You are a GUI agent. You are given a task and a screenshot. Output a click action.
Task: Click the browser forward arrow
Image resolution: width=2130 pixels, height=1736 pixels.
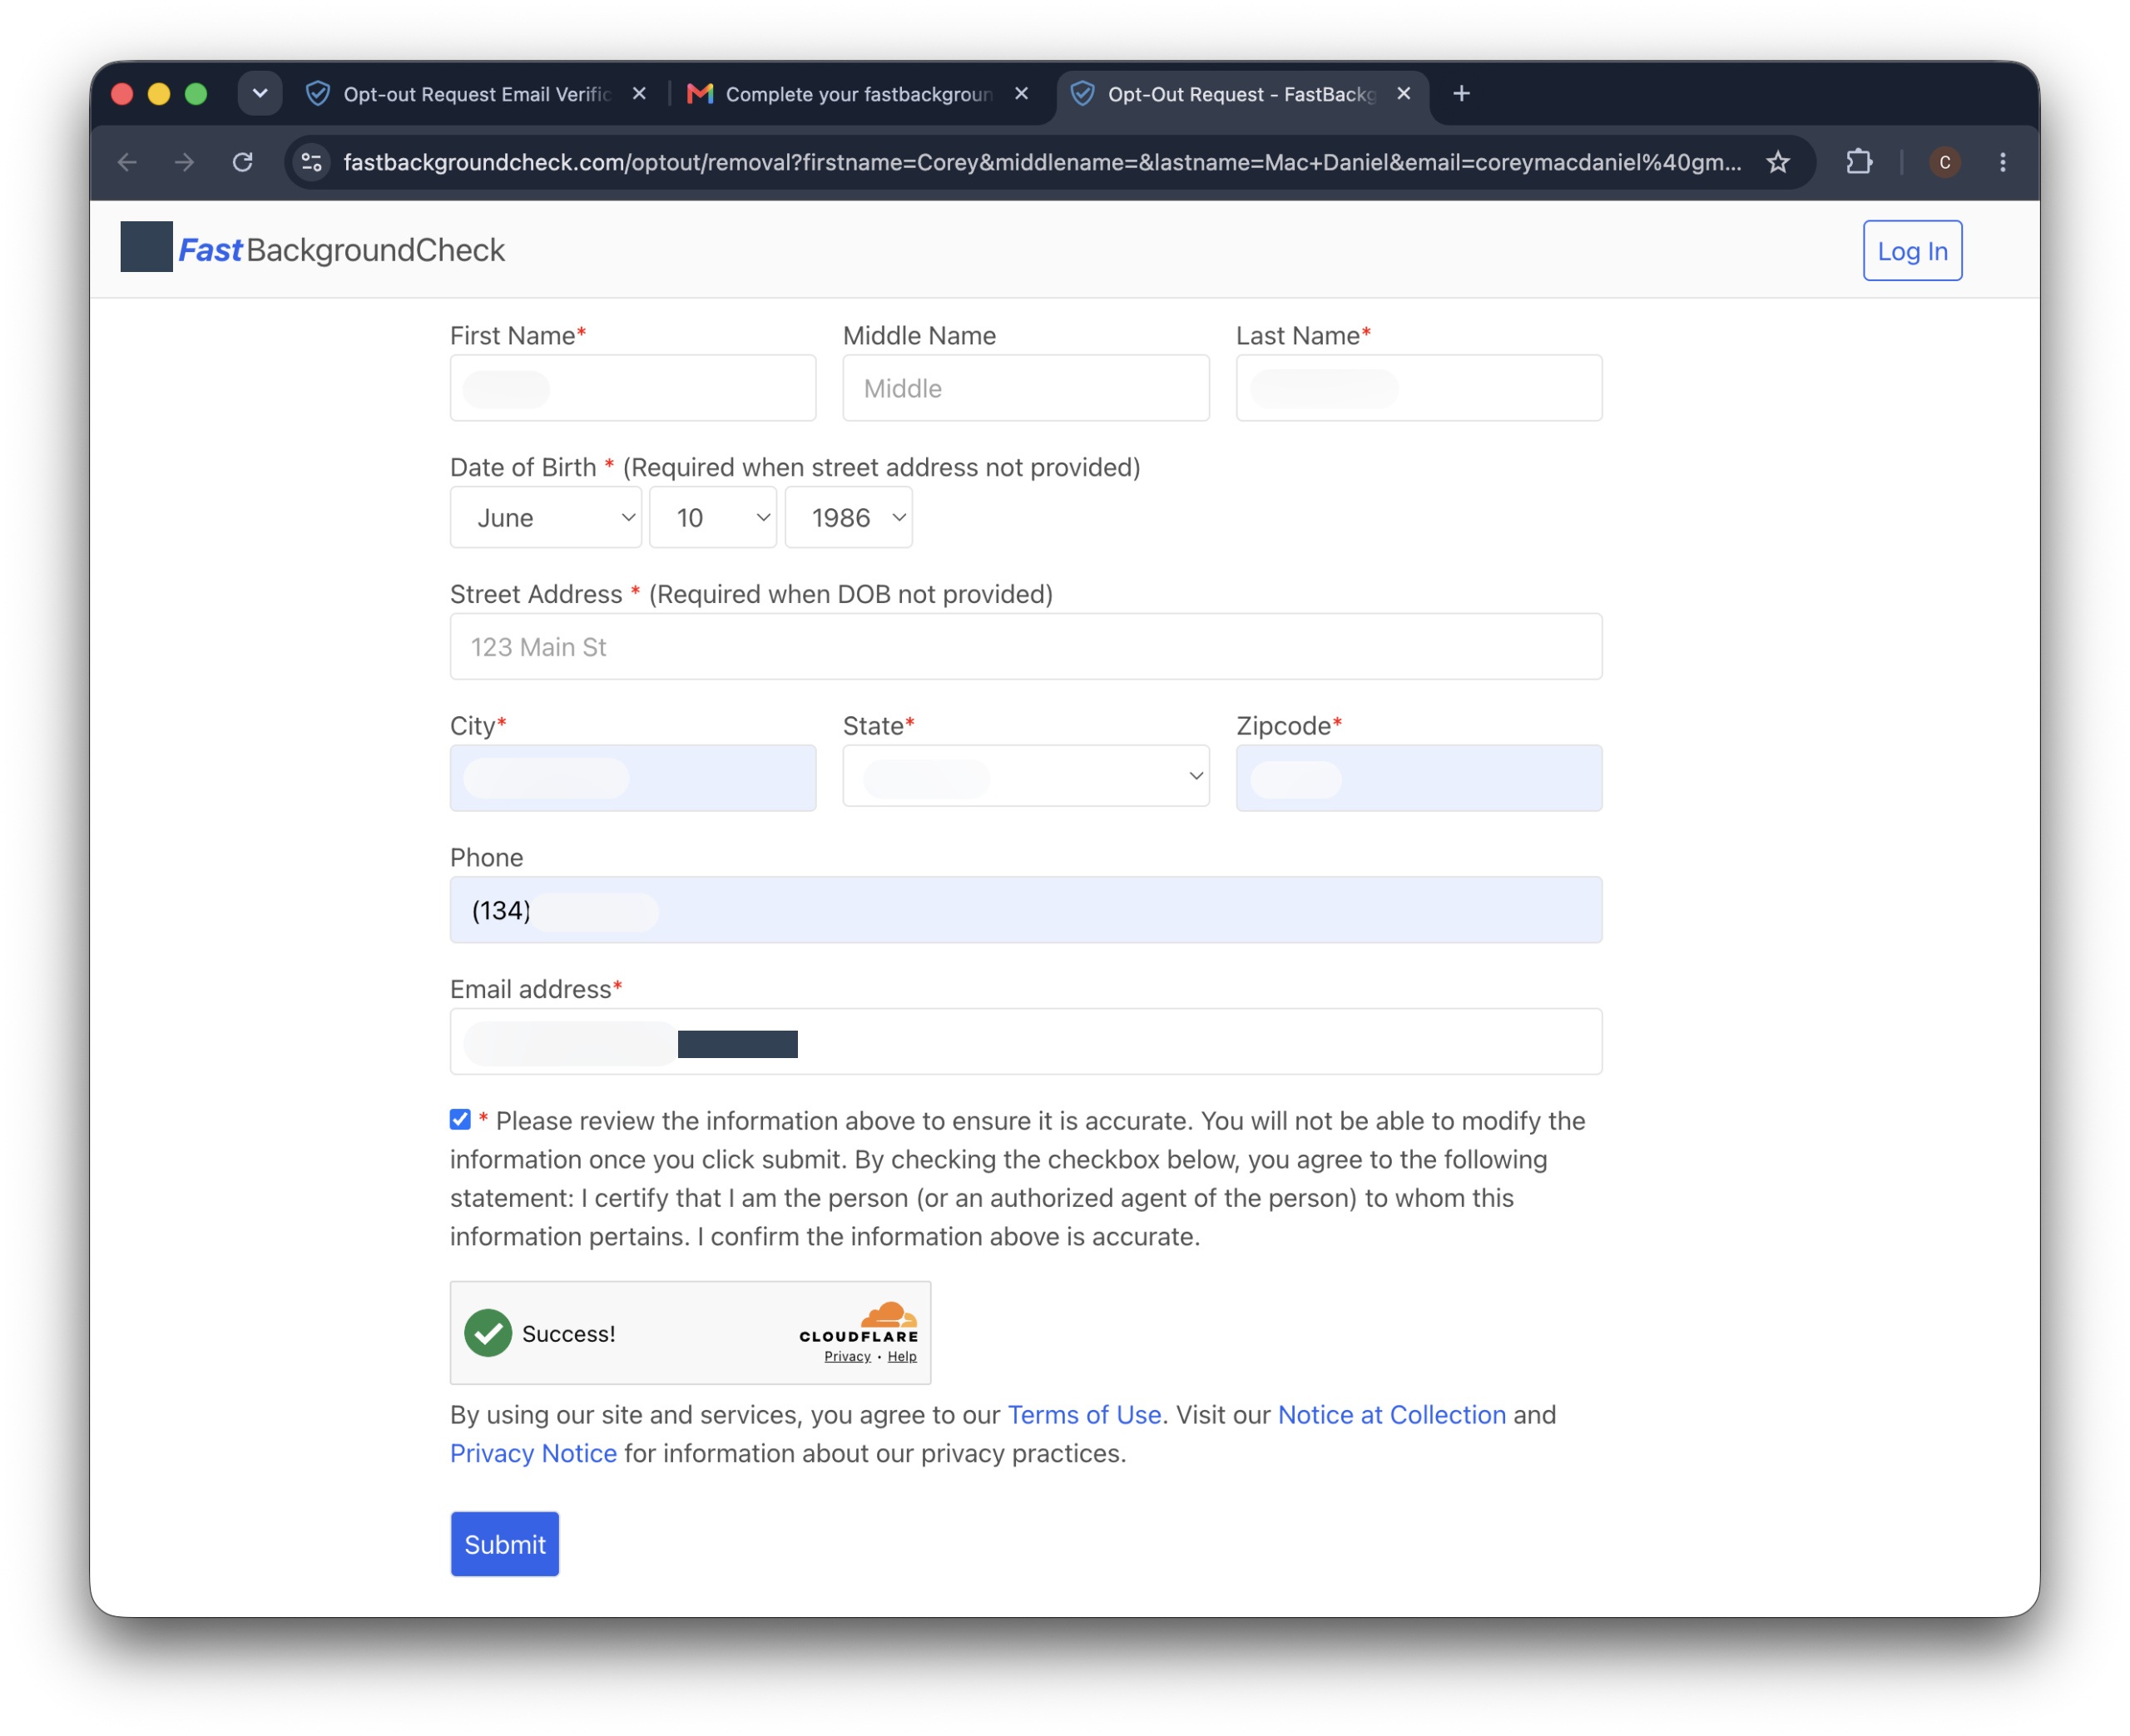184,162
